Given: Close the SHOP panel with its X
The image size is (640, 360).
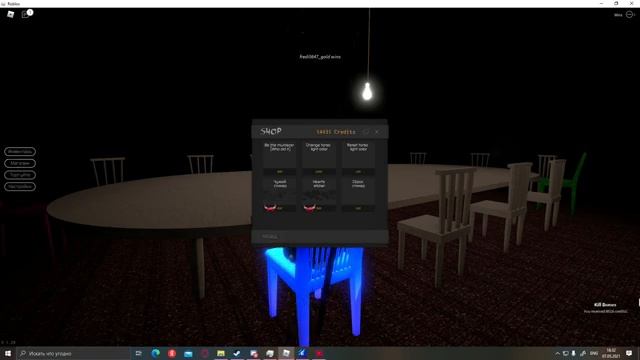Looking at the screenshot, I should 377,132.
